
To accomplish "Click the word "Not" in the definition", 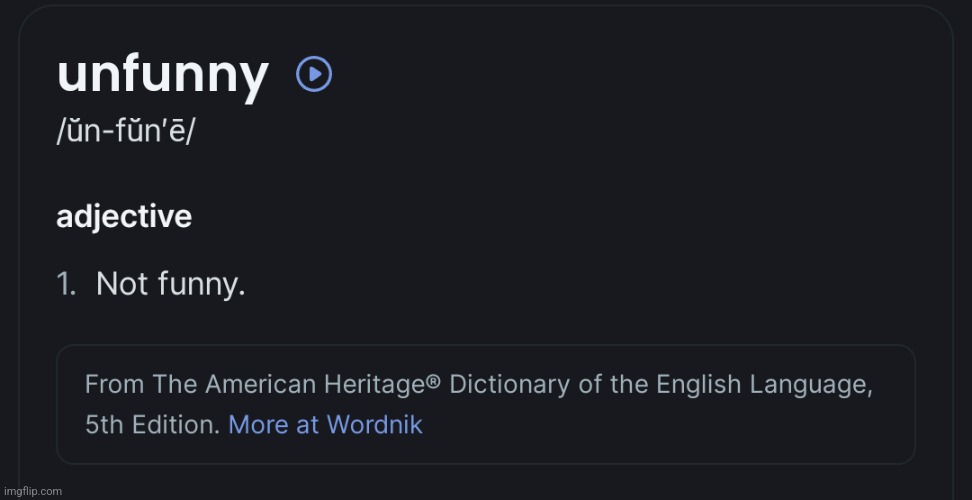I will [122, 285].
